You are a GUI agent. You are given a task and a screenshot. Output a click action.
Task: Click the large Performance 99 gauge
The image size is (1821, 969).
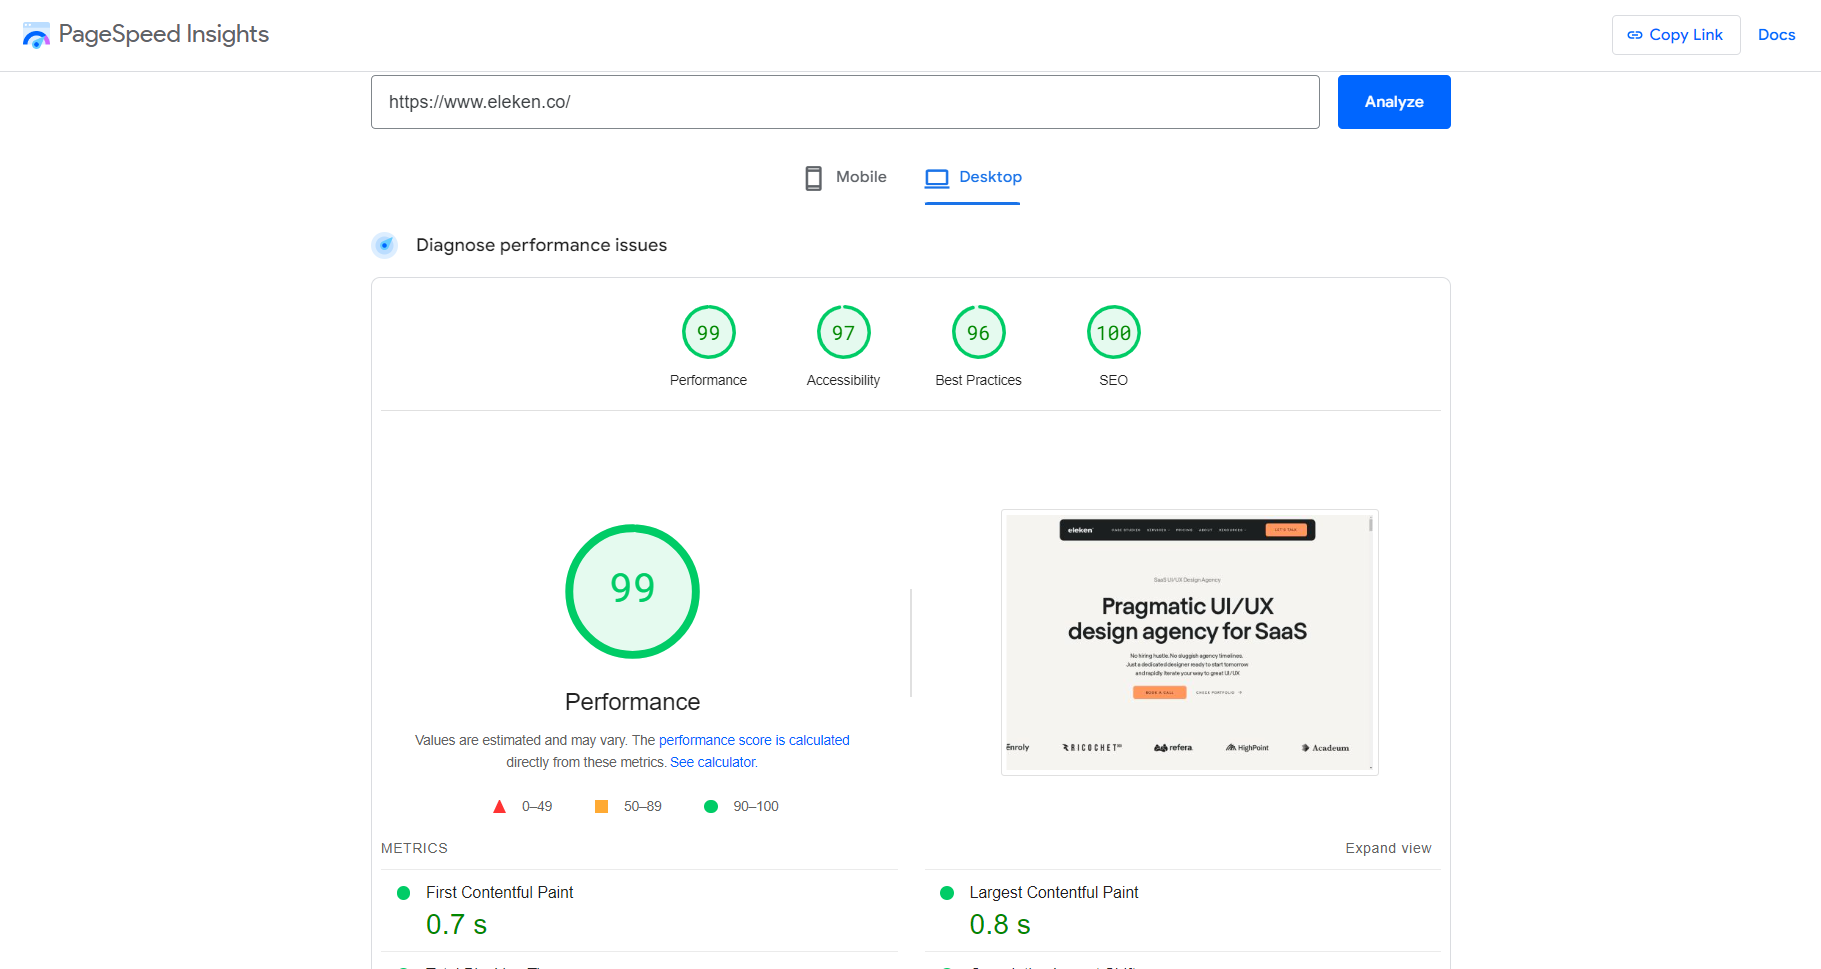pos(632,591)
